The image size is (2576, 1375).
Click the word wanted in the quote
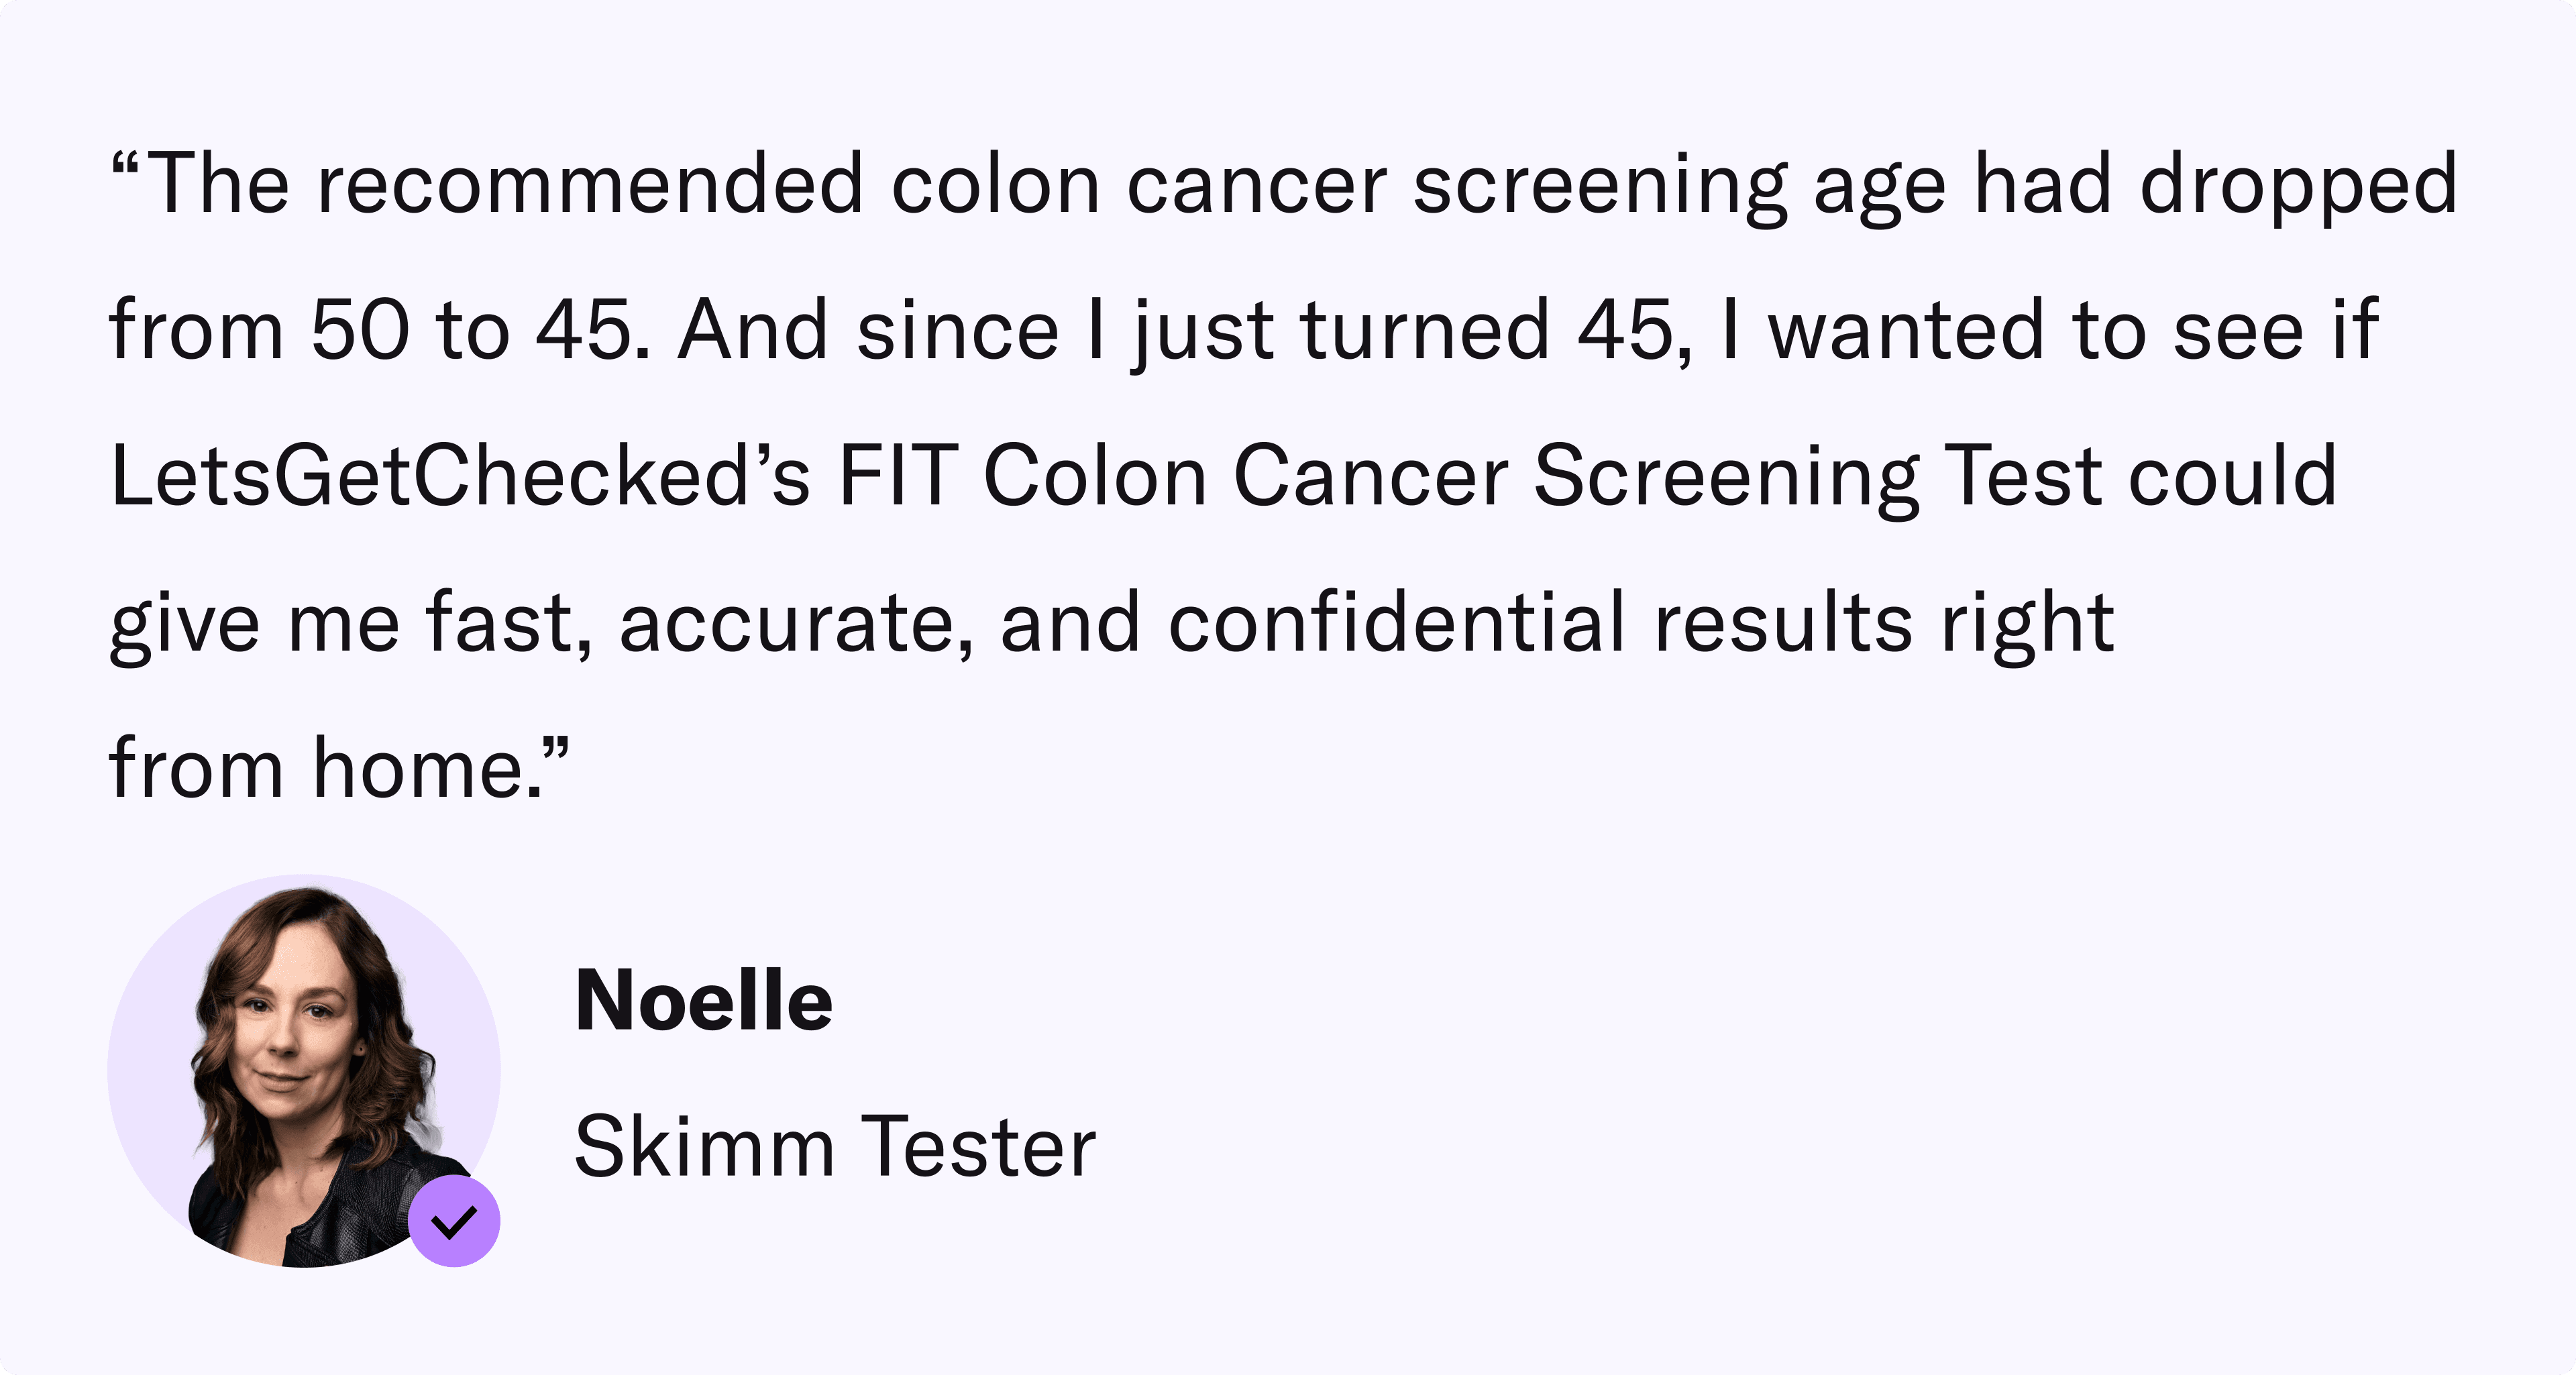click(x=1906, y=330)
